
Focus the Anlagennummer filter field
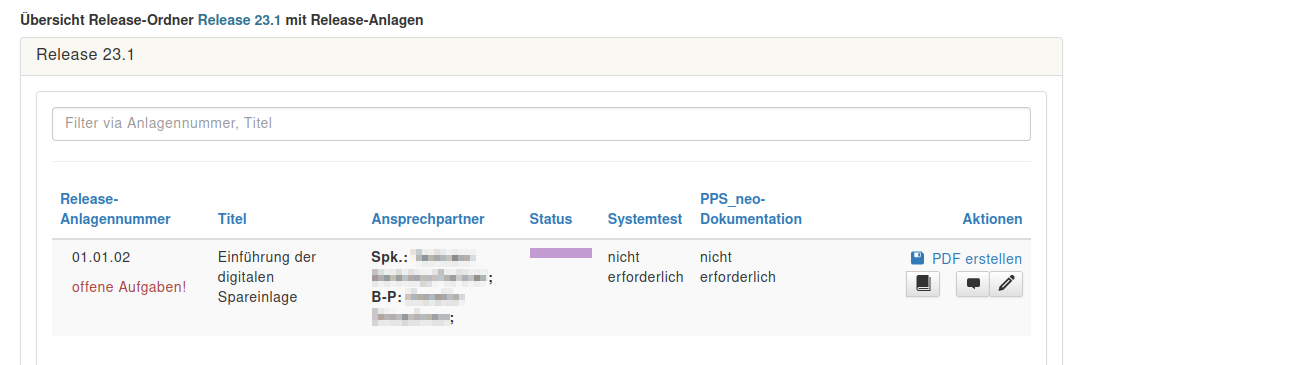tap(541, 124)
